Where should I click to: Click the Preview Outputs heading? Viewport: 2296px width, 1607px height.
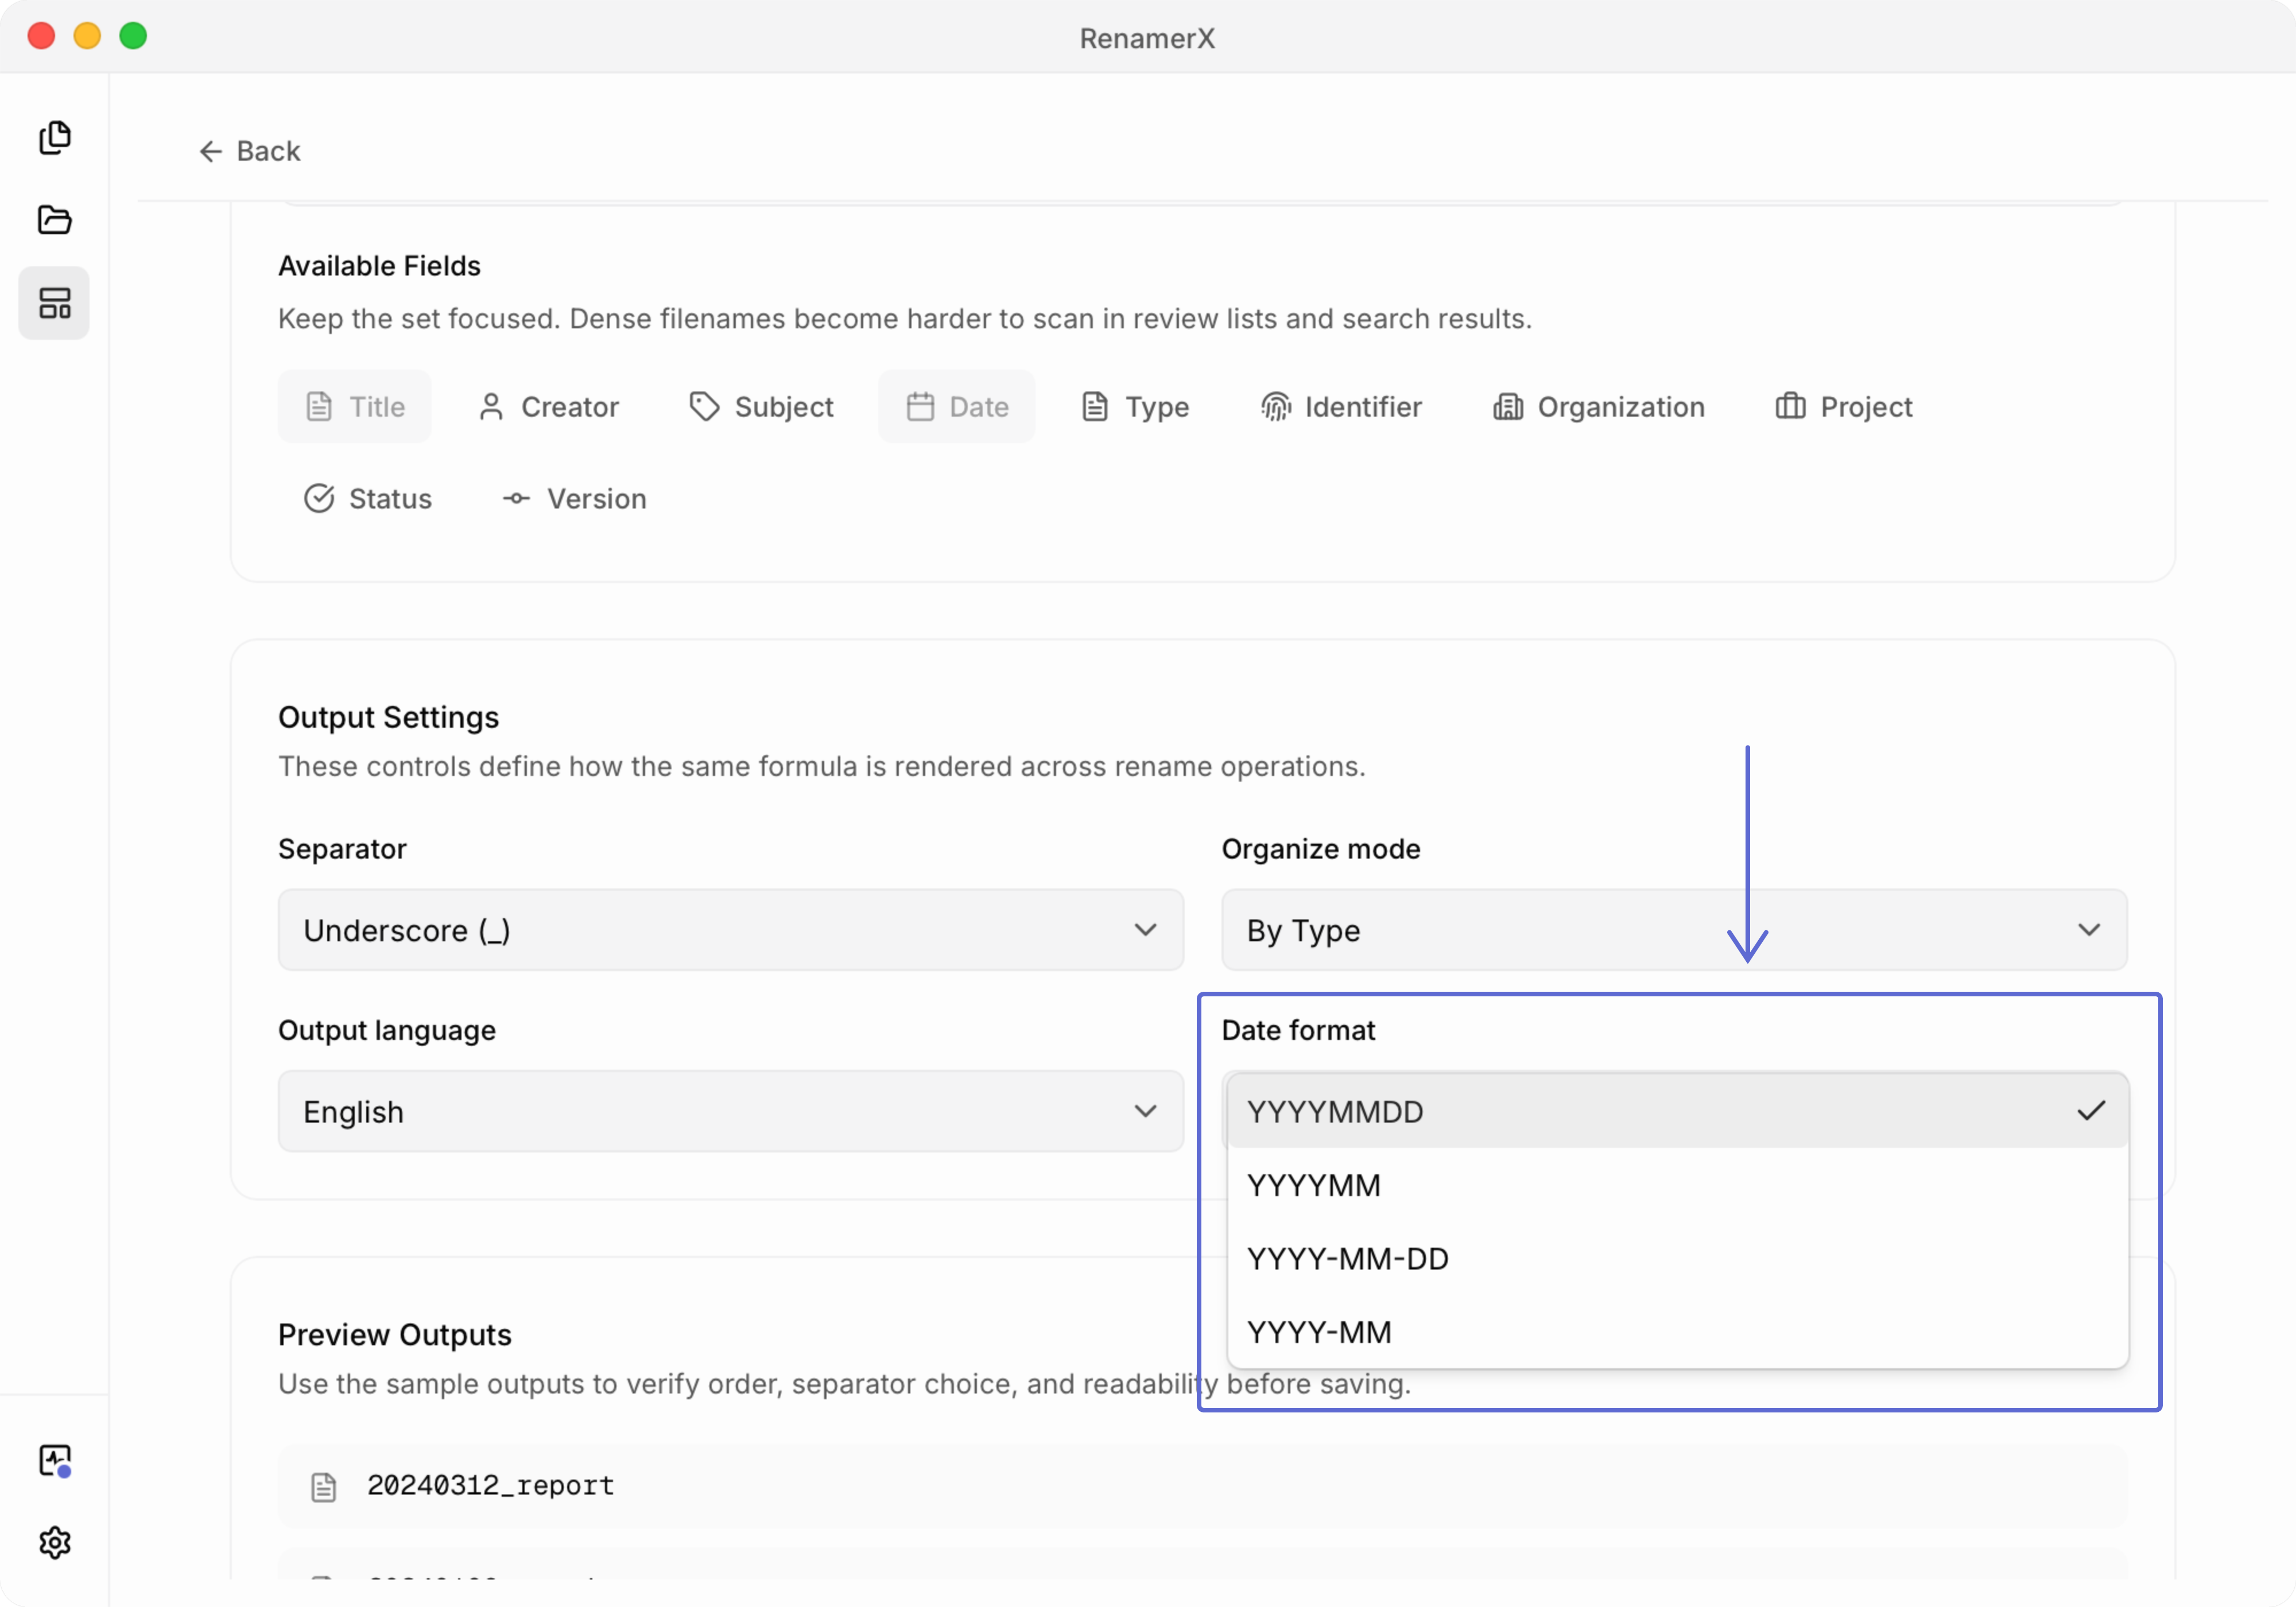click(x=395, y=1334)
